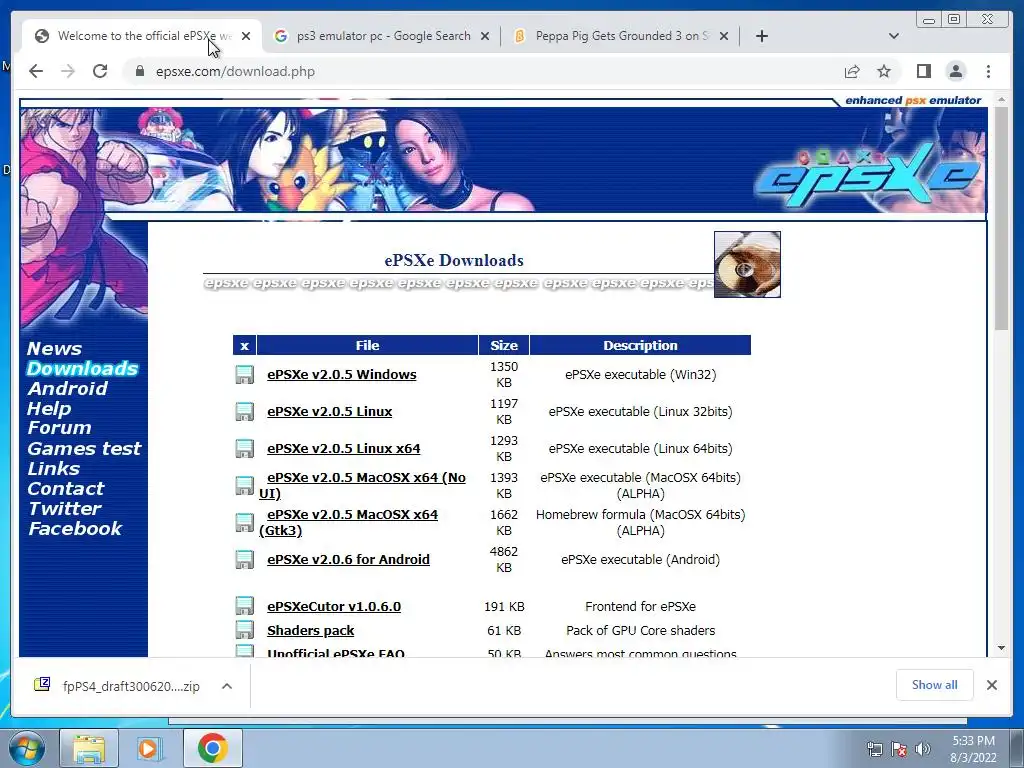Screen dimensions: 1024x768
Task: Download ePSXe v2.0.5 Linux x64
Action: pyautogui.click(x=344, y=449)
